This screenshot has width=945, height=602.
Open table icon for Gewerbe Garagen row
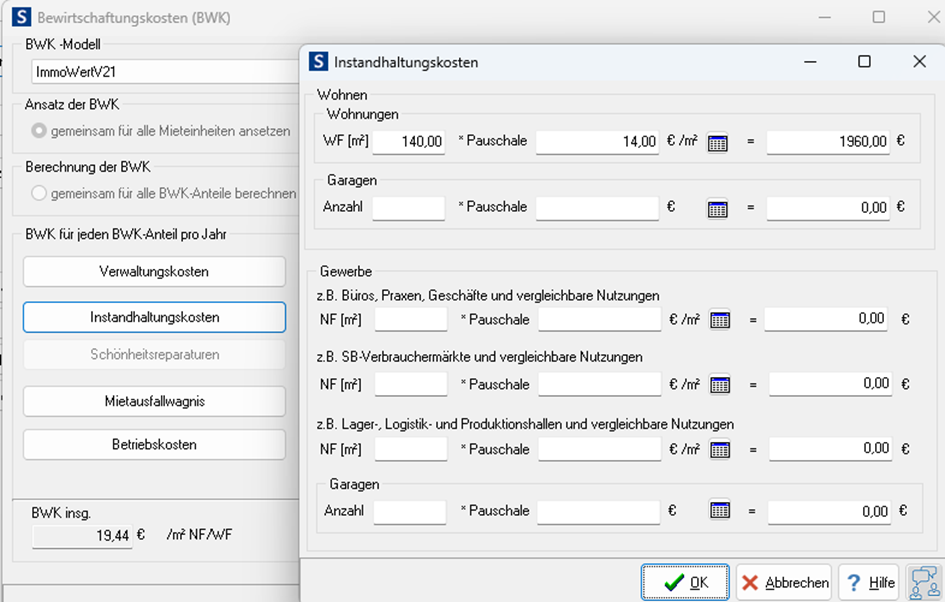tap(719, 511)
